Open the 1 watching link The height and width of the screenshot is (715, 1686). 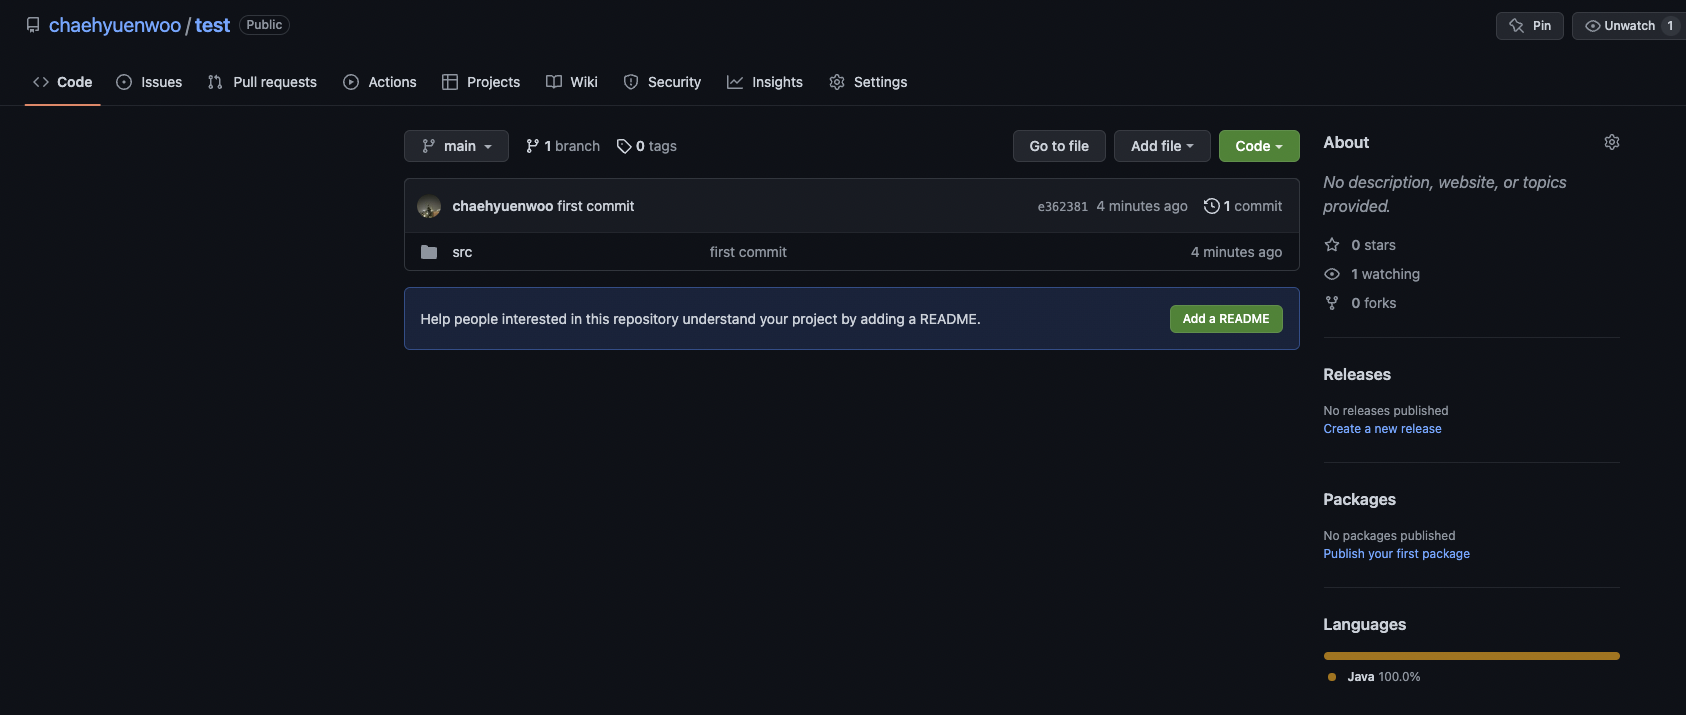[x=1372, y=274]
